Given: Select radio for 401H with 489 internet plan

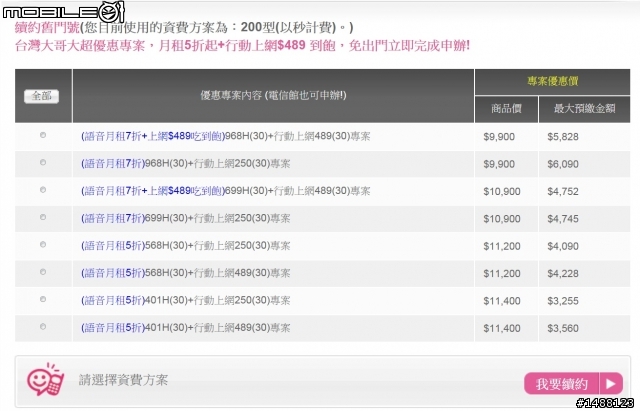Looking at the screenshot, I should click(x=43, y=327).
